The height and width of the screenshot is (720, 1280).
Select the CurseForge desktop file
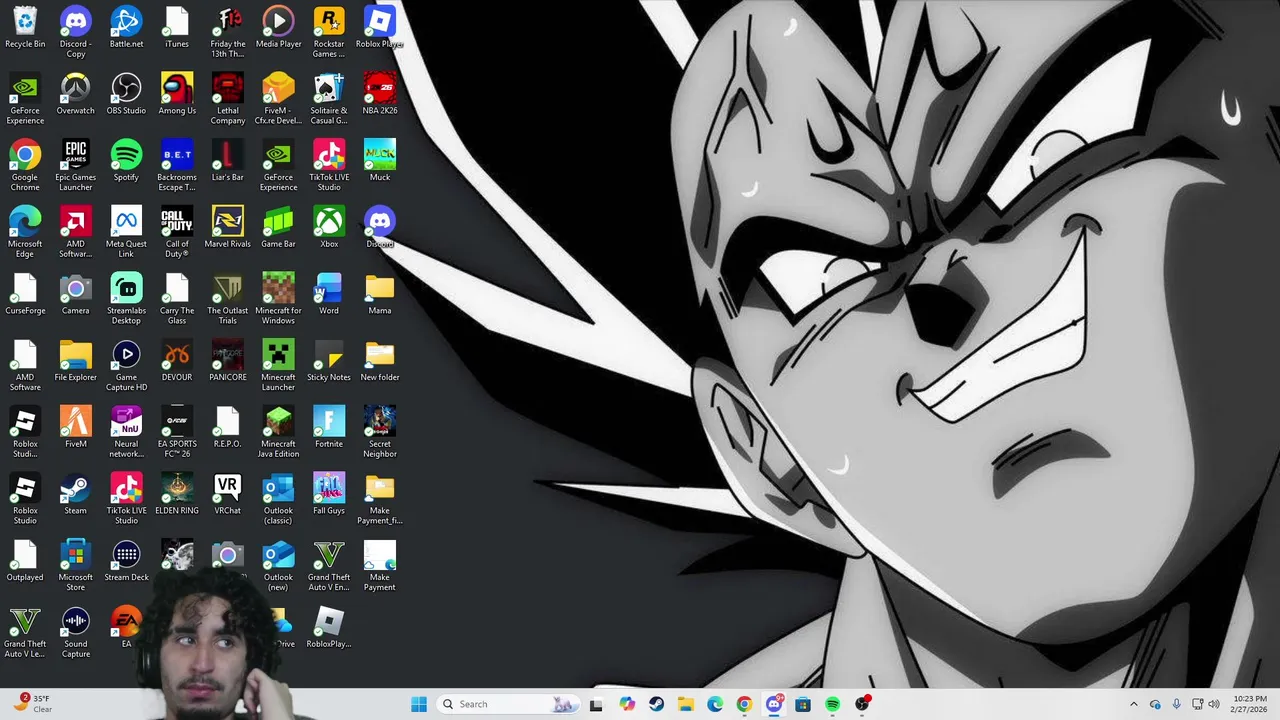25,295
